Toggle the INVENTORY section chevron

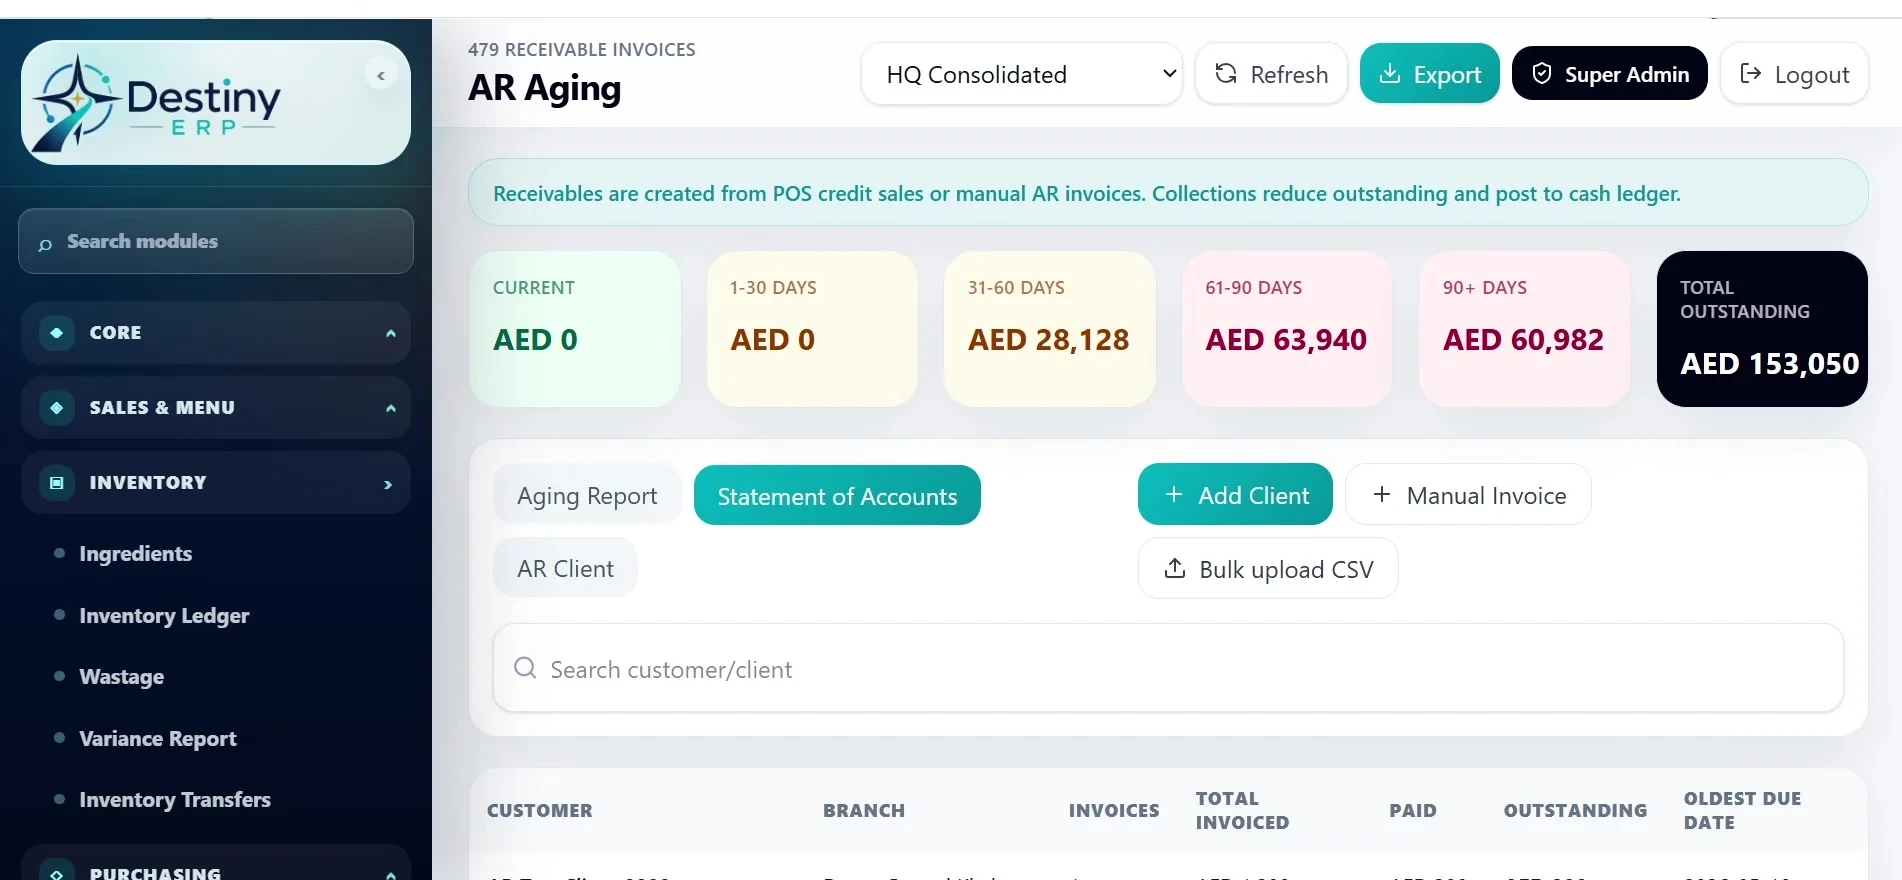pos(388,484)
